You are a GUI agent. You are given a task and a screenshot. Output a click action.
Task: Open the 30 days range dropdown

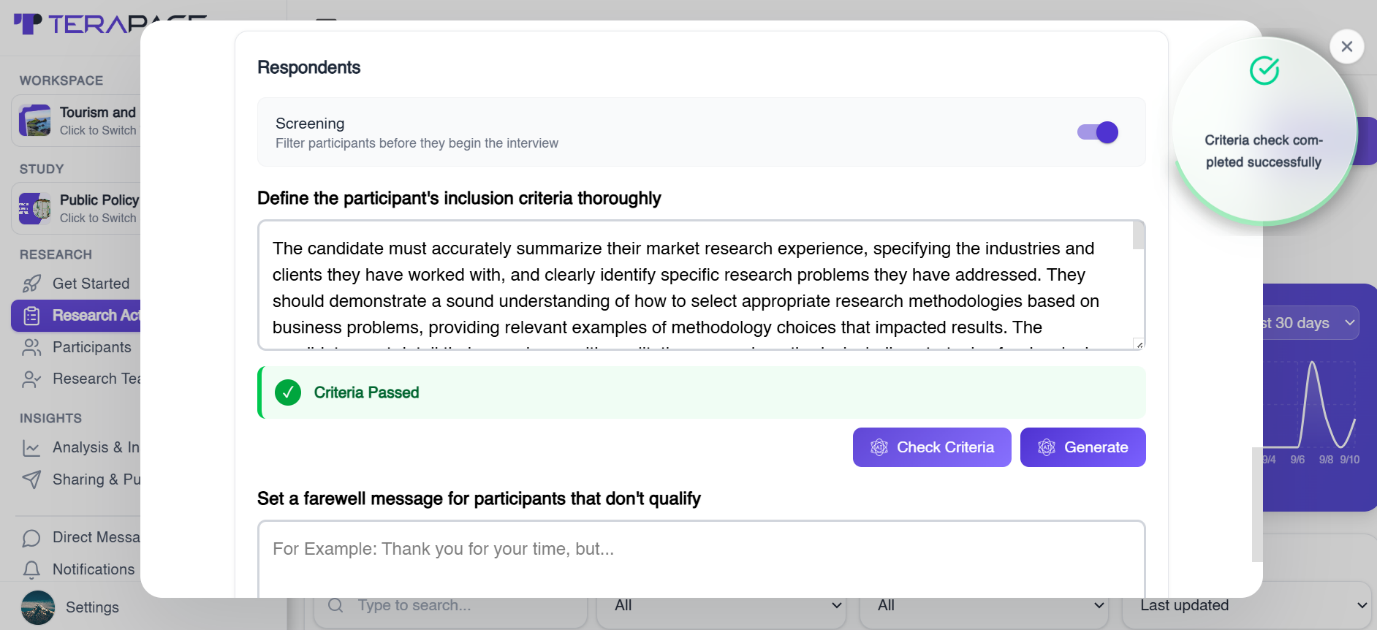click(x=1310, y=322)
